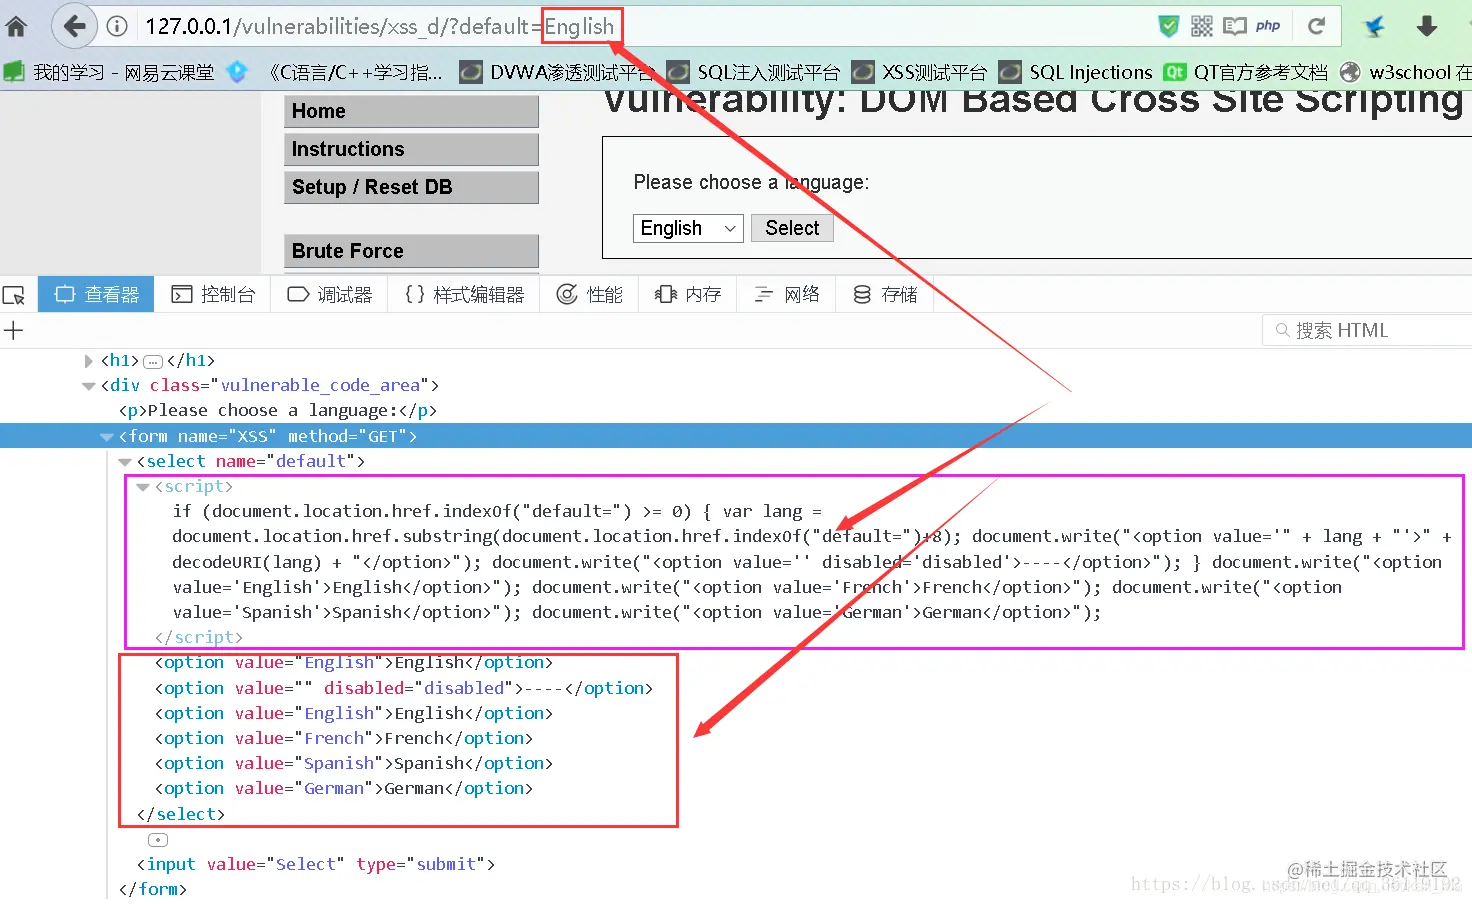This screenshot has height=904, width=1472.
Task: Open the English language dropdown
Action: pos(688,228)
